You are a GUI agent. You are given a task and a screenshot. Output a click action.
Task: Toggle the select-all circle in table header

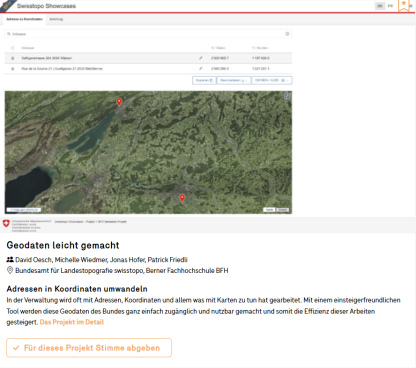click(x=13, y=48)
